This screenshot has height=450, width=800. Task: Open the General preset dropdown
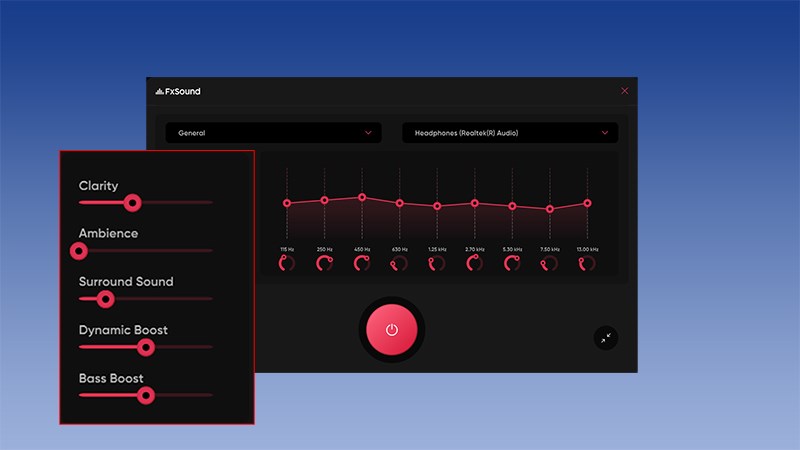(x=273, y=133)
